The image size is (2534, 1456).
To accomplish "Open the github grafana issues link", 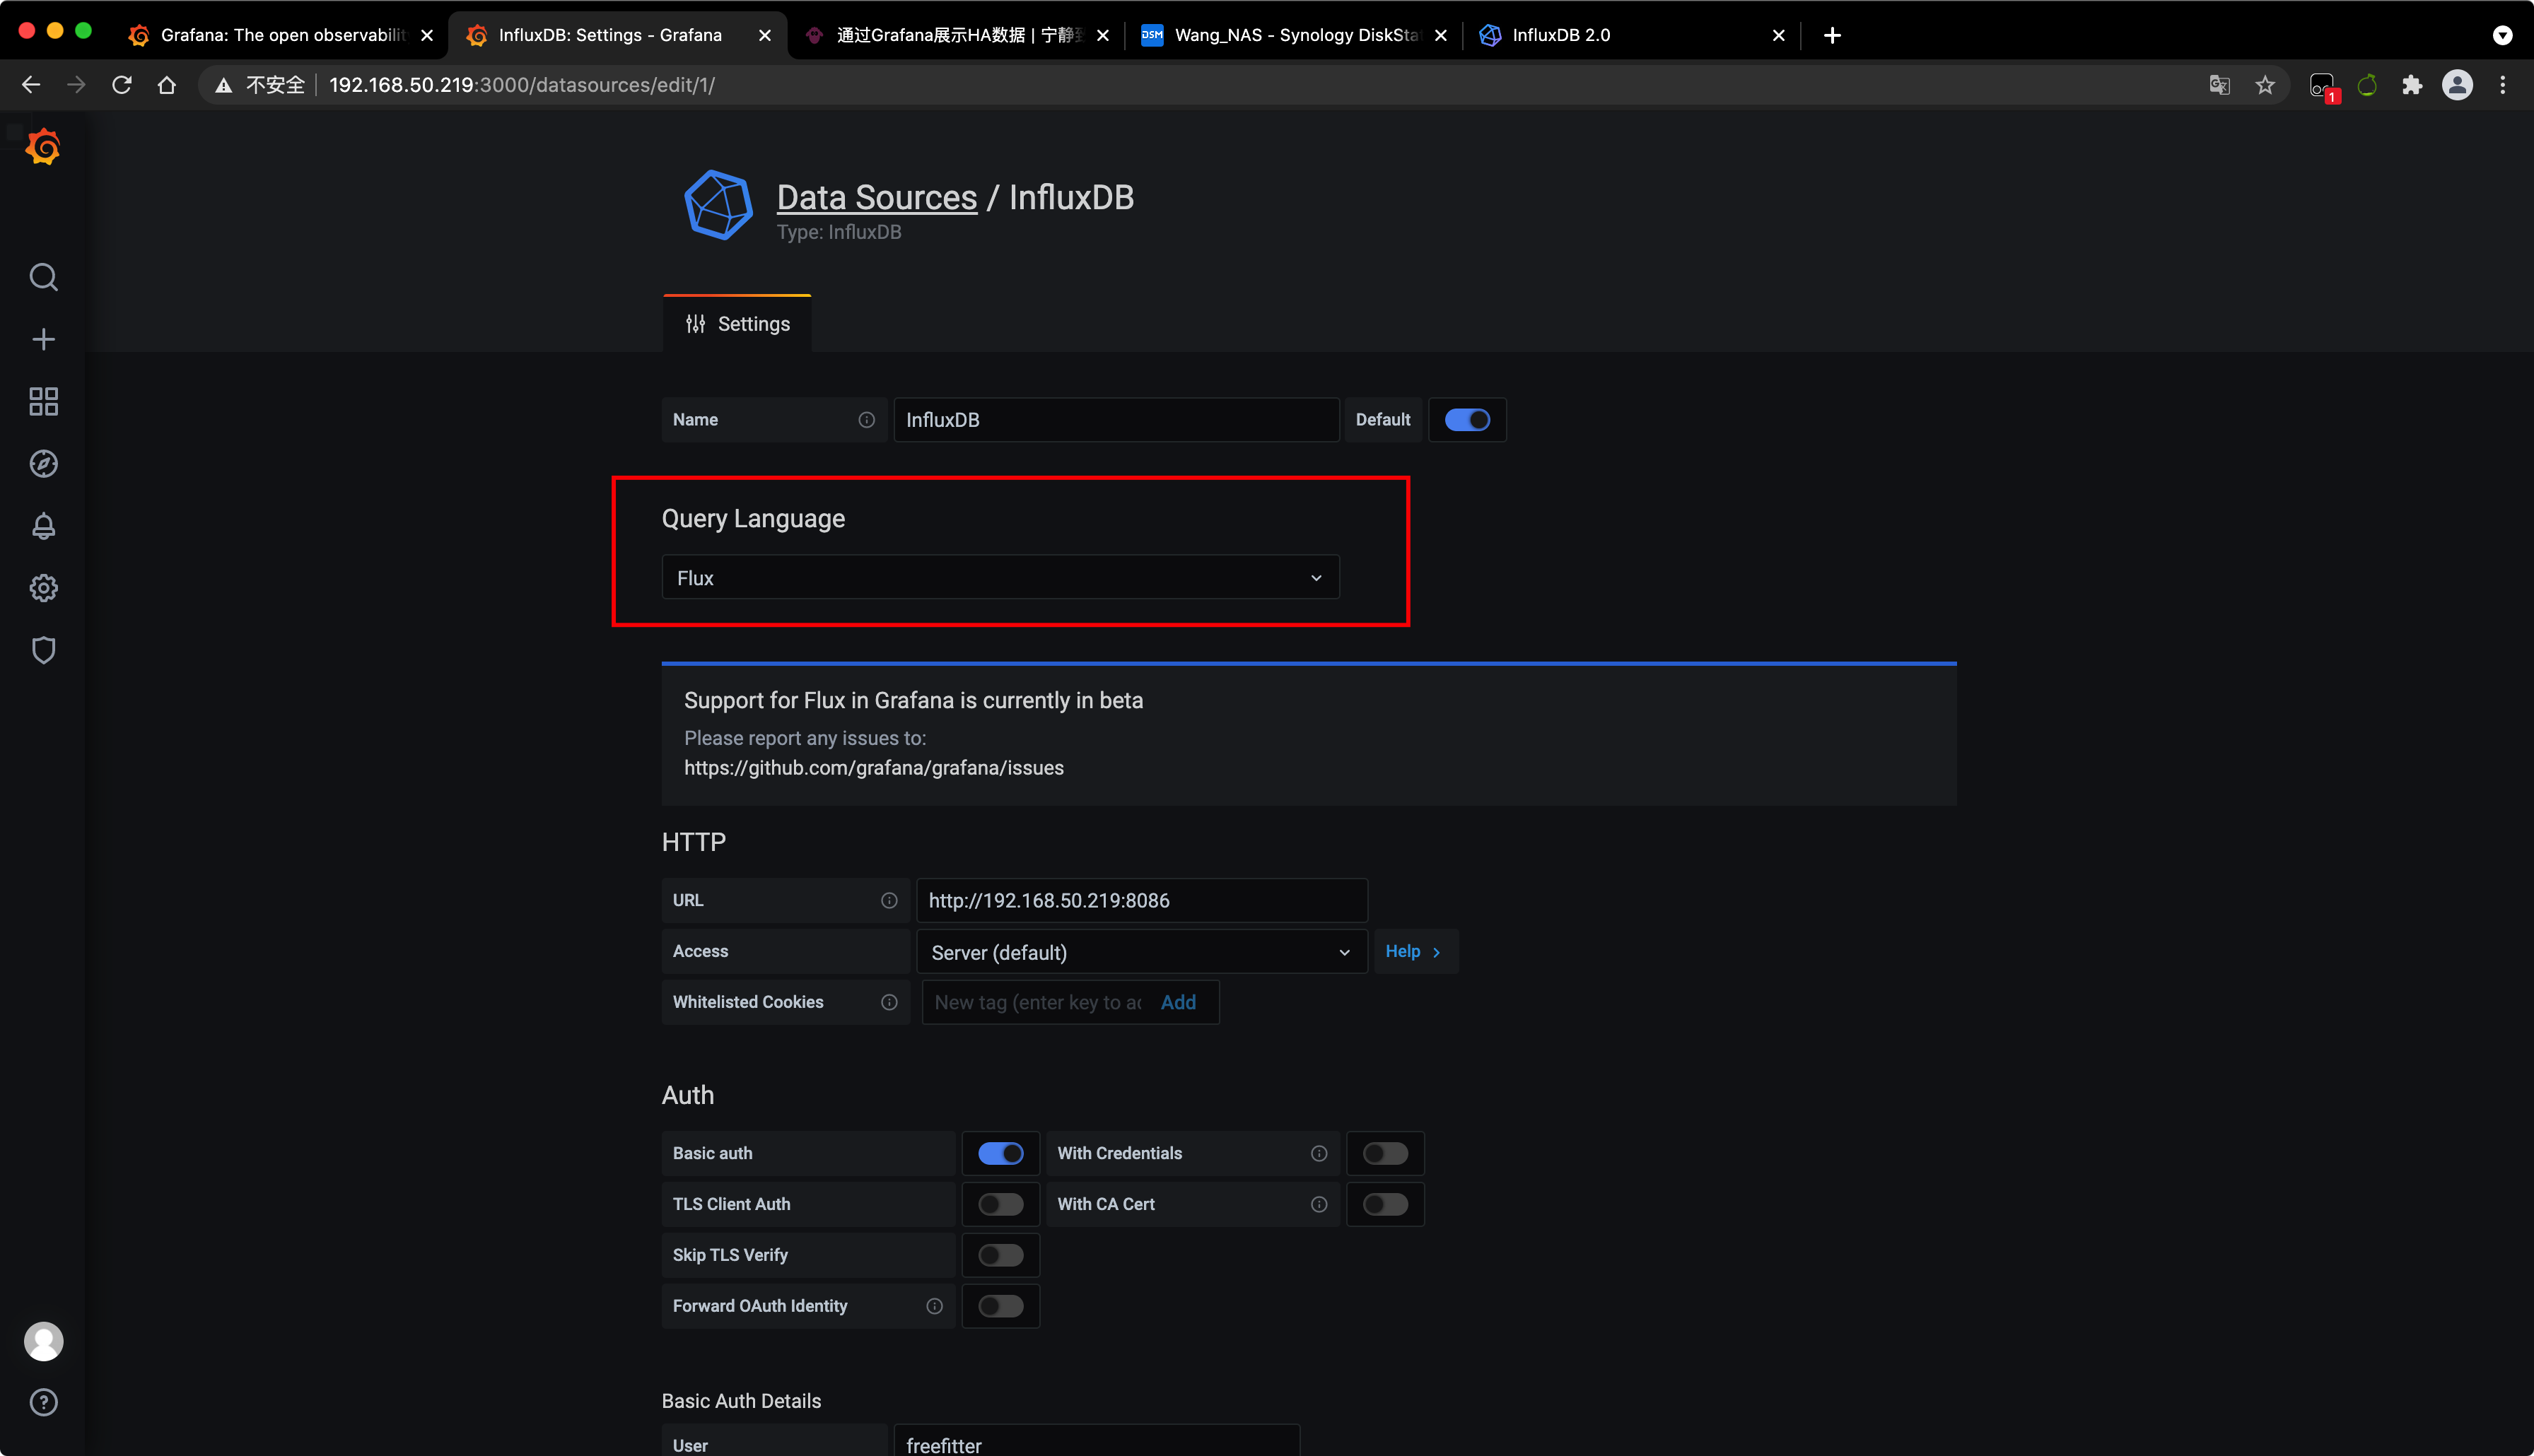I will (873, 768).
